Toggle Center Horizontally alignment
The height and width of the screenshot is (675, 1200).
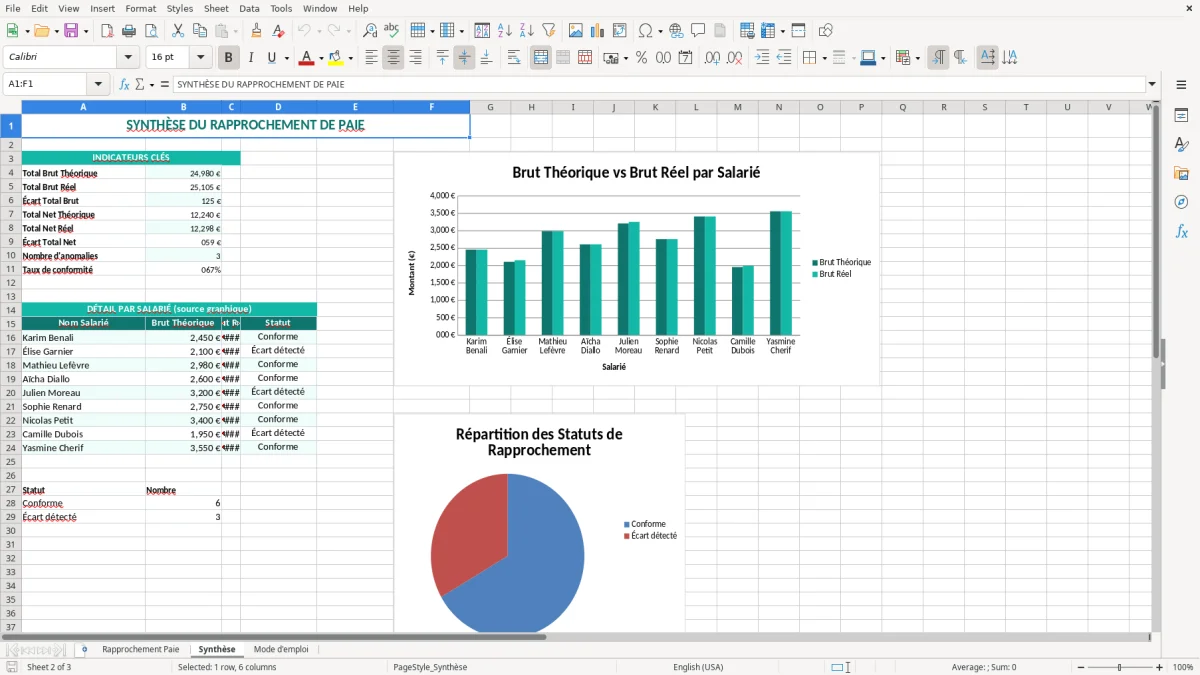393,58
